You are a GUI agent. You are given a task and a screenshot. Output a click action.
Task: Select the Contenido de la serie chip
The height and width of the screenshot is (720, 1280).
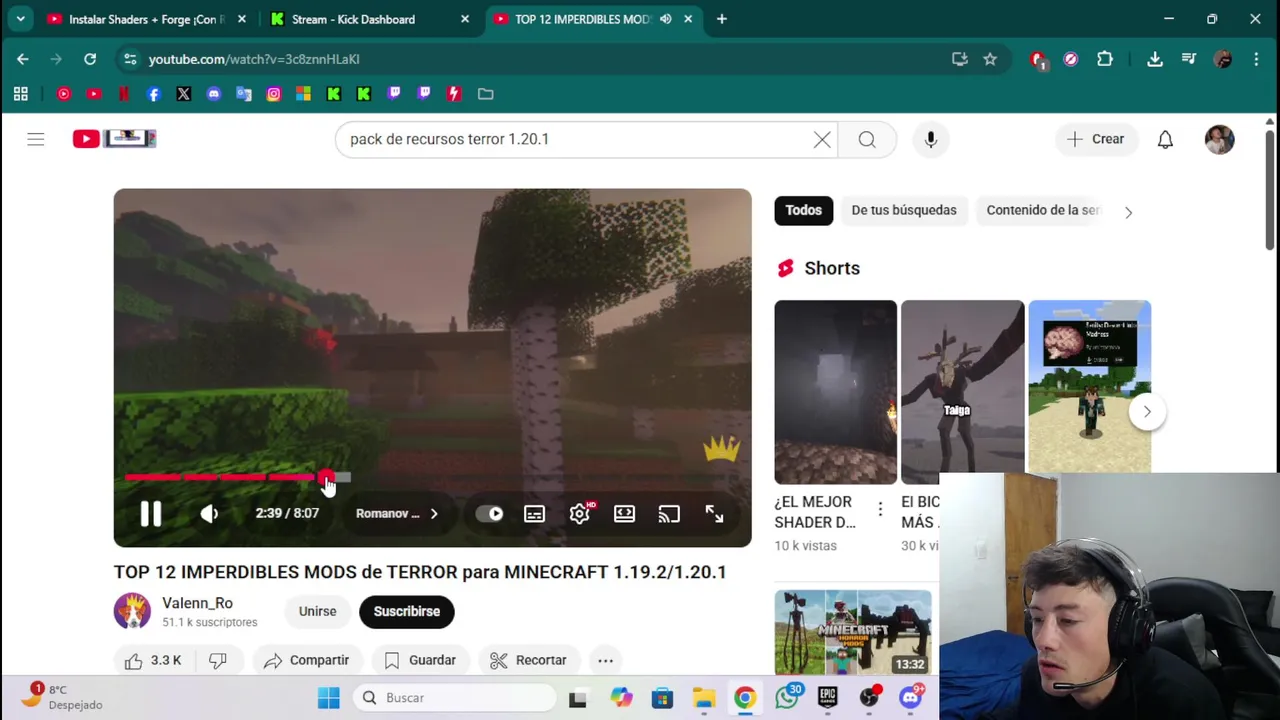pos(1043,210)
